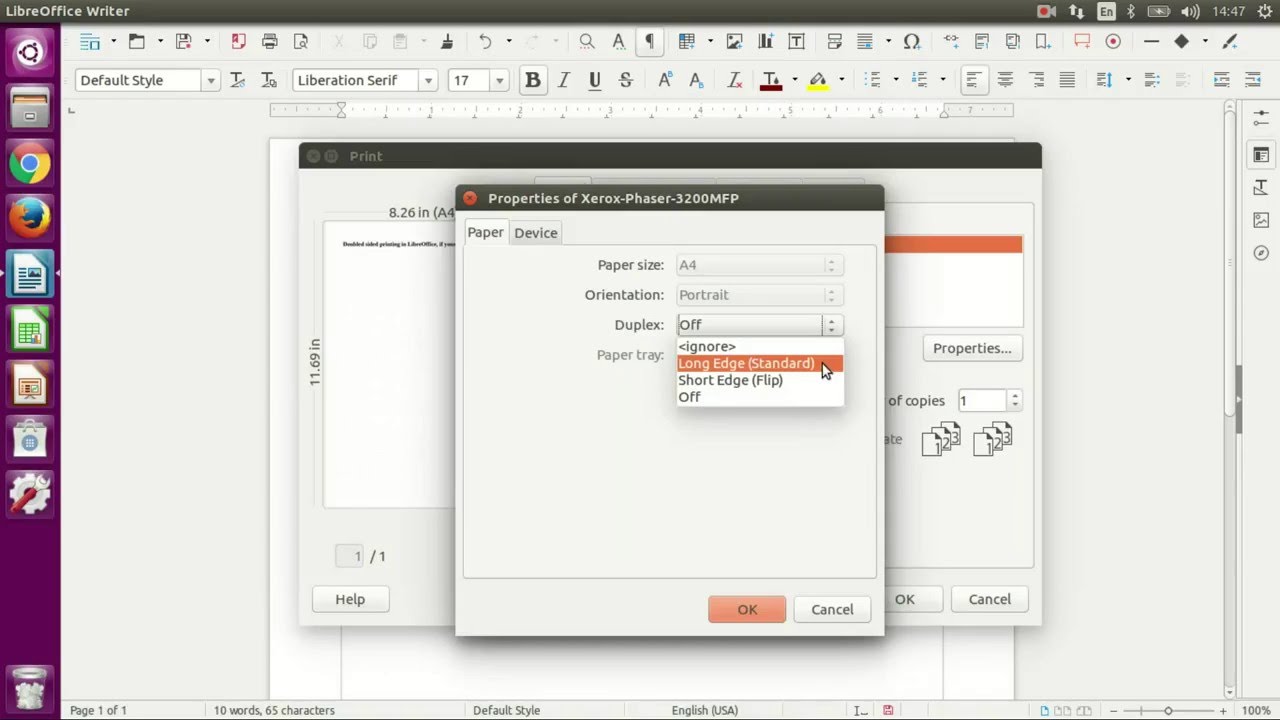Image resolution: width=1280 pixels, height=720 pixels.
Task: Toggle formatting marks (pilcrow)
Action: (650, 41)
